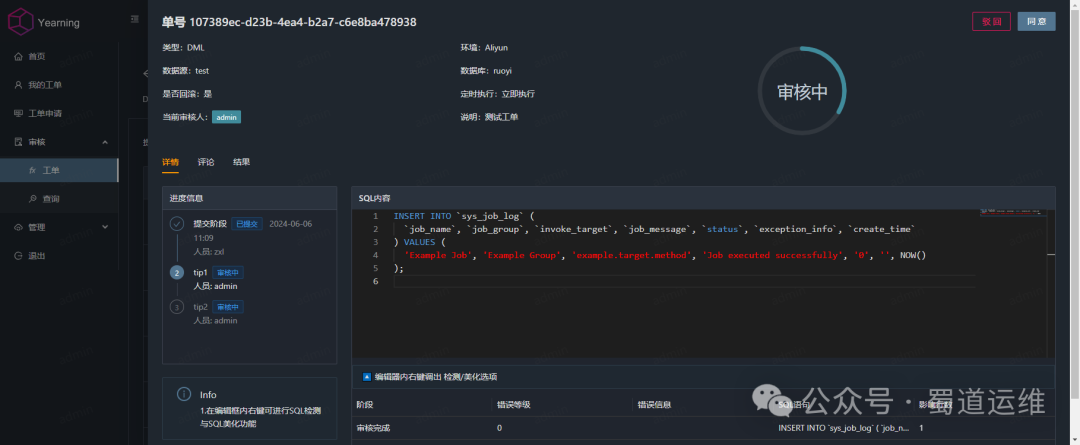1080x445 pixels.
Task: Switch to the 结果 tab
Action: coord(241,163)
